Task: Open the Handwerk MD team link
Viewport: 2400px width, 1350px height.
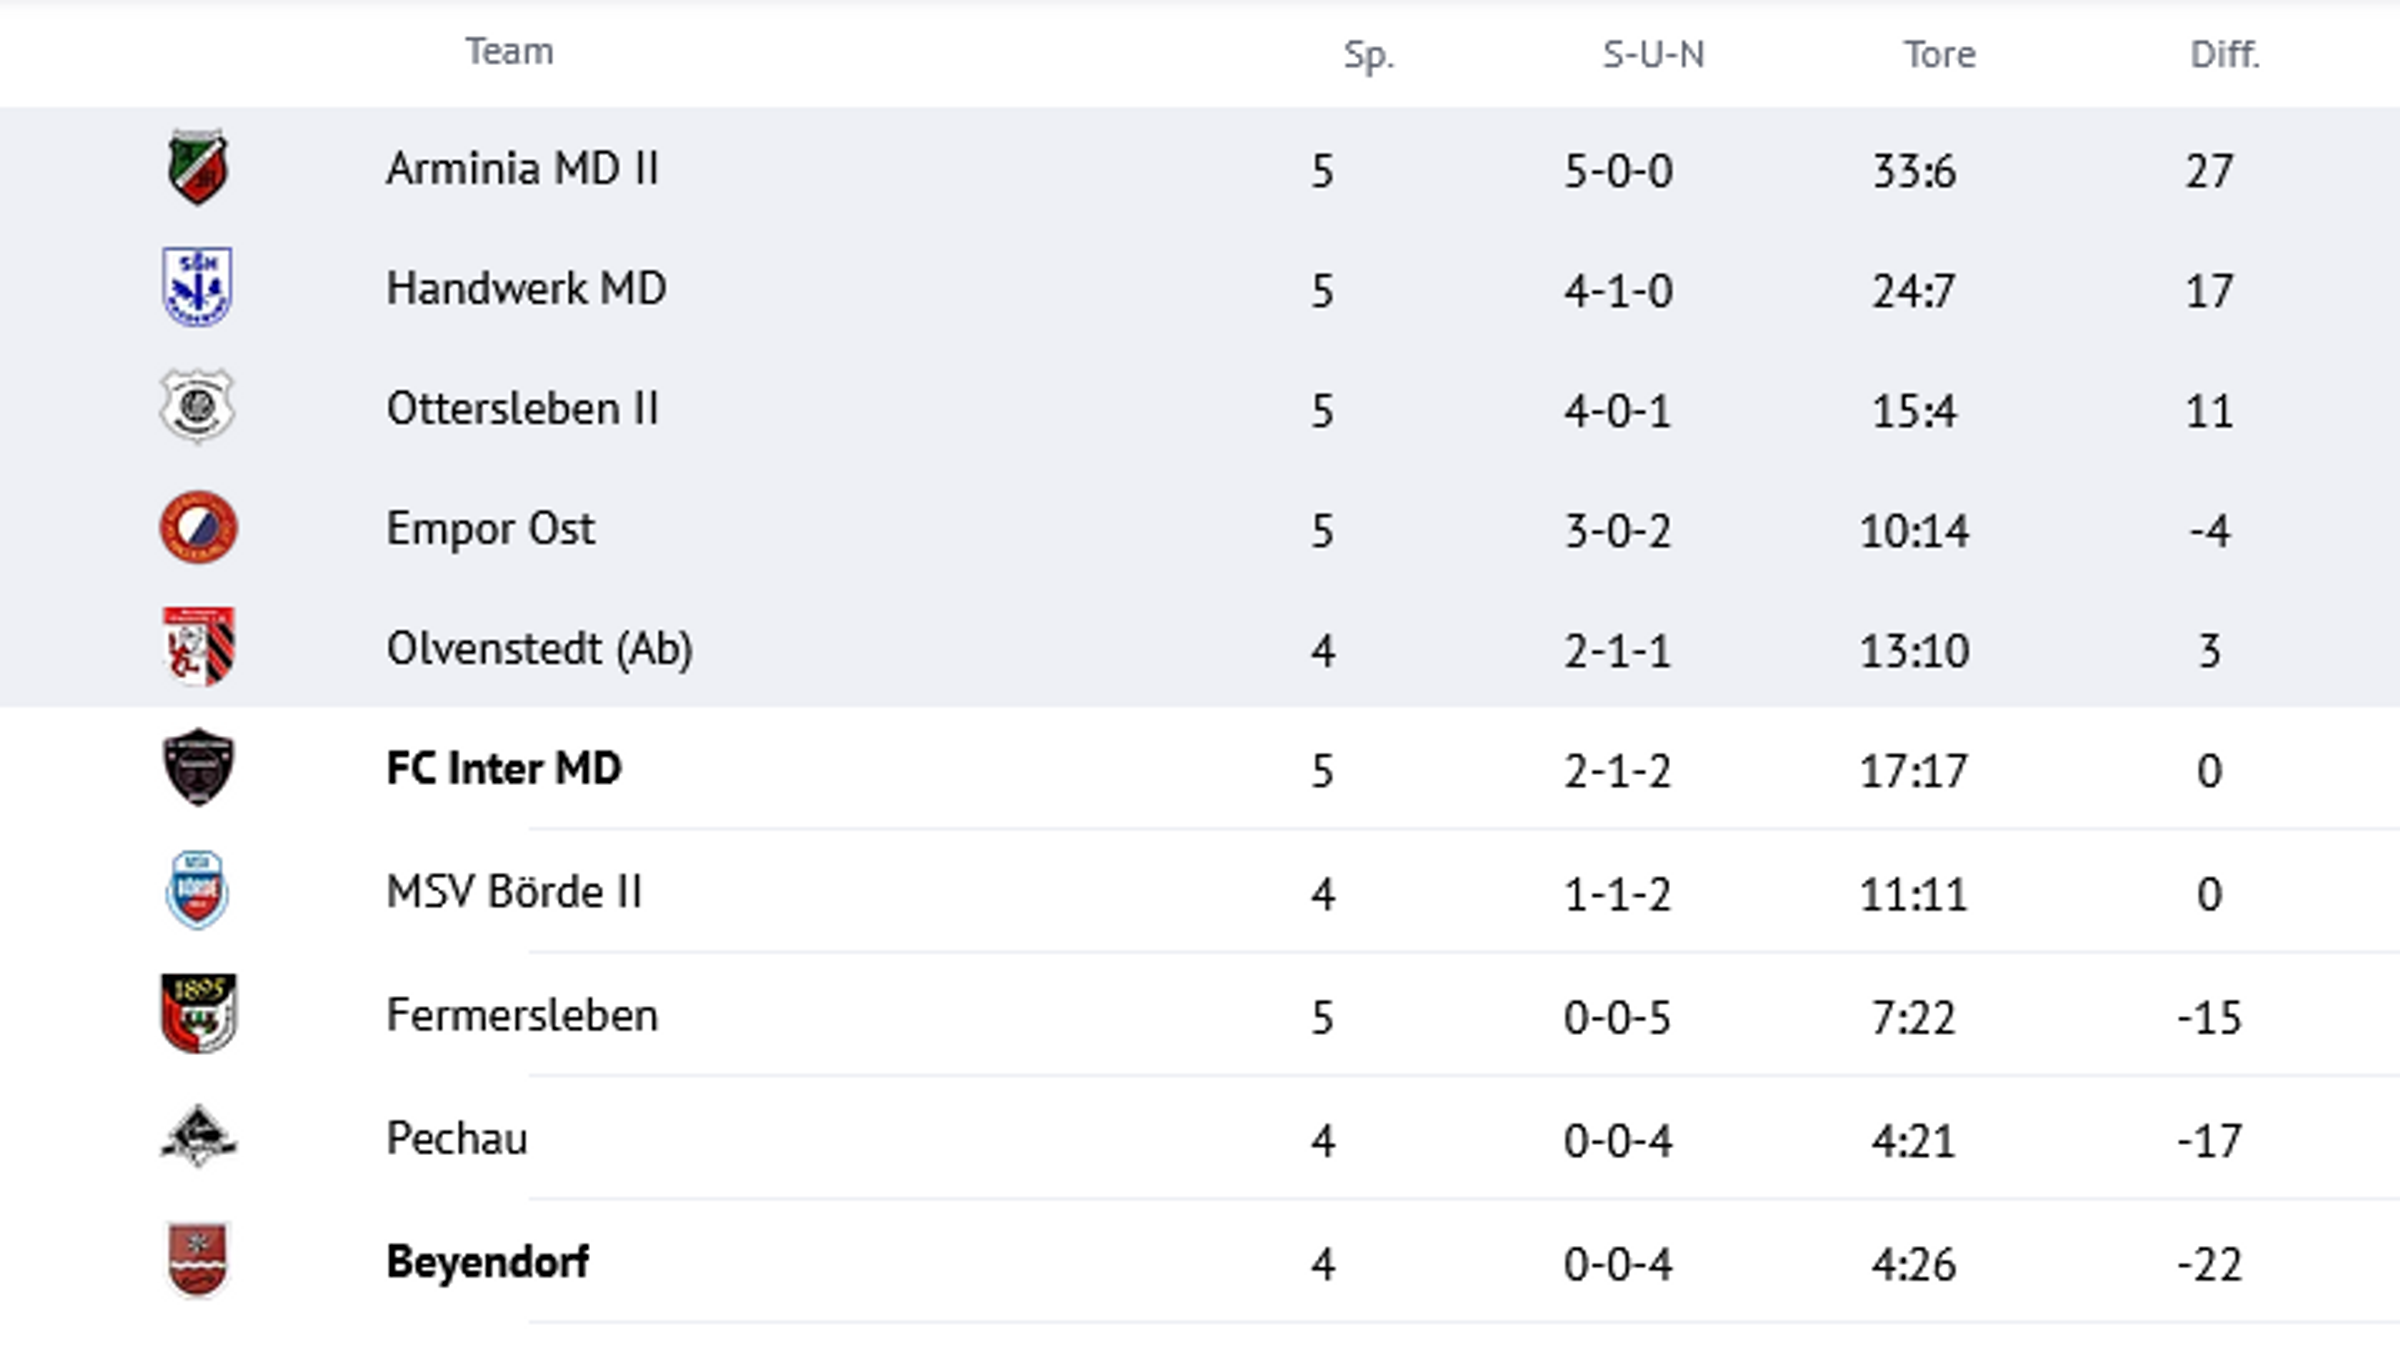Action: coord(526,289)
